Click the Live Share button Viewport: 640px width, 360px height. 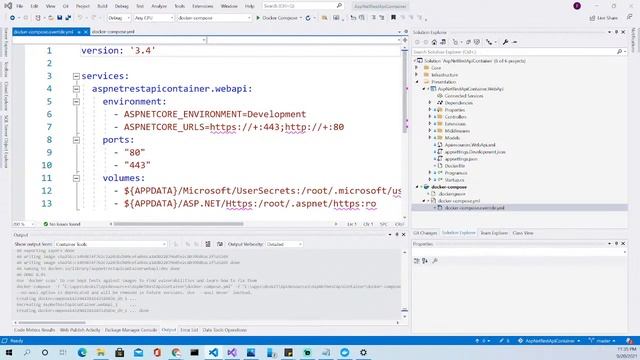coord(604,18)
